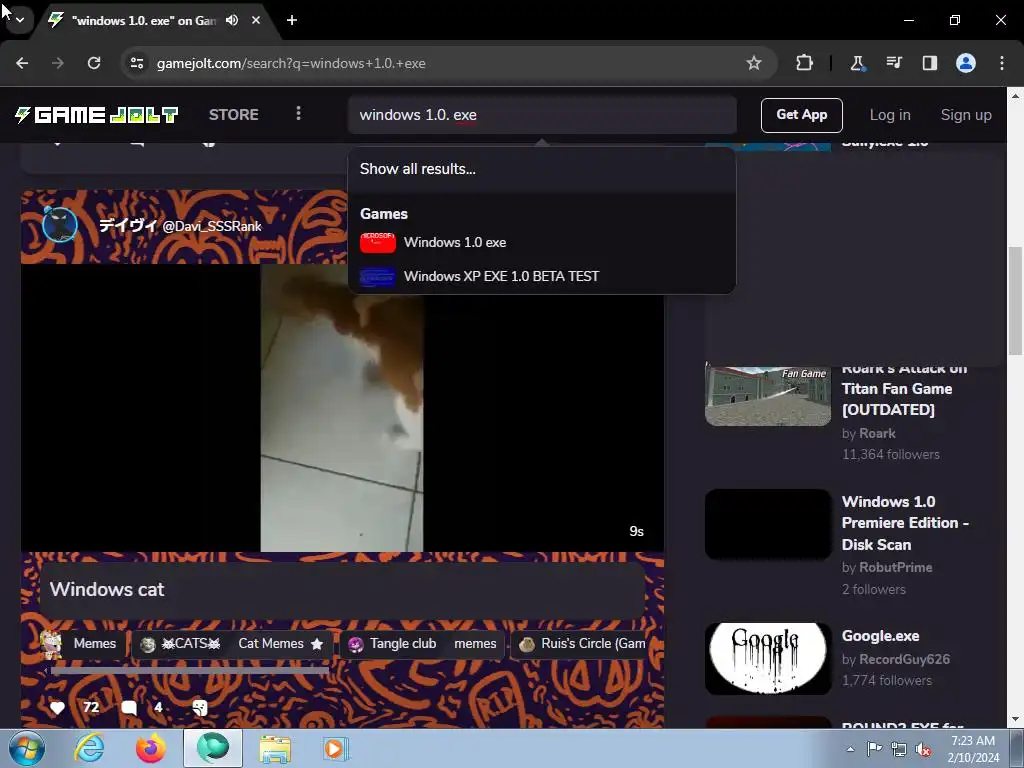Open the STORE page
1024x768 pixels.
click(234, 114)
